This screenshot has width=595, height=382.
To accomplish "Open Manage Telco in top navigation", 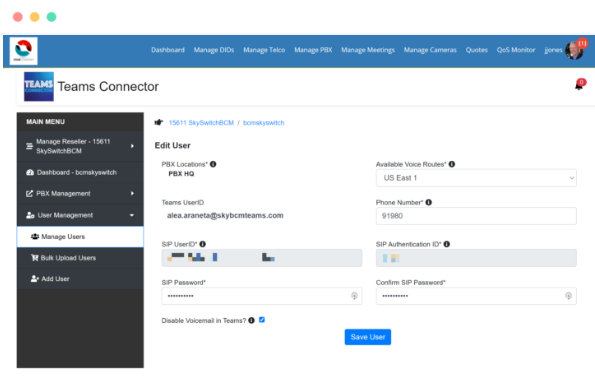I will pos(264,50).
